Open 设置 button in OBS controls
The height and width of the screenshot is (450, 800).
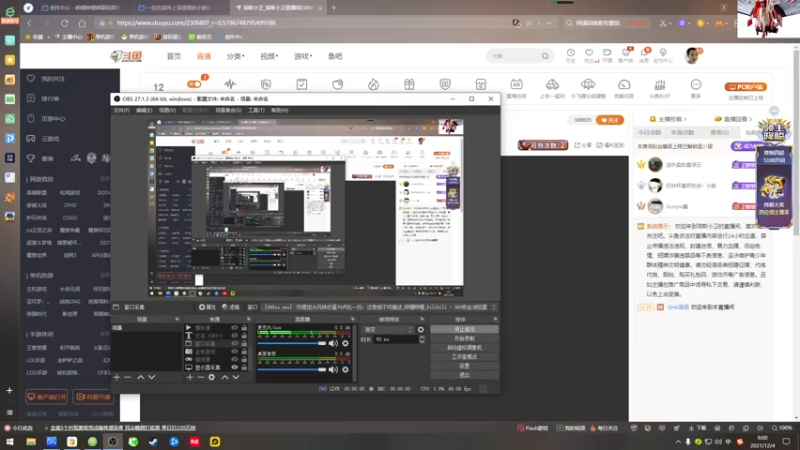click(x=464, y=366)
